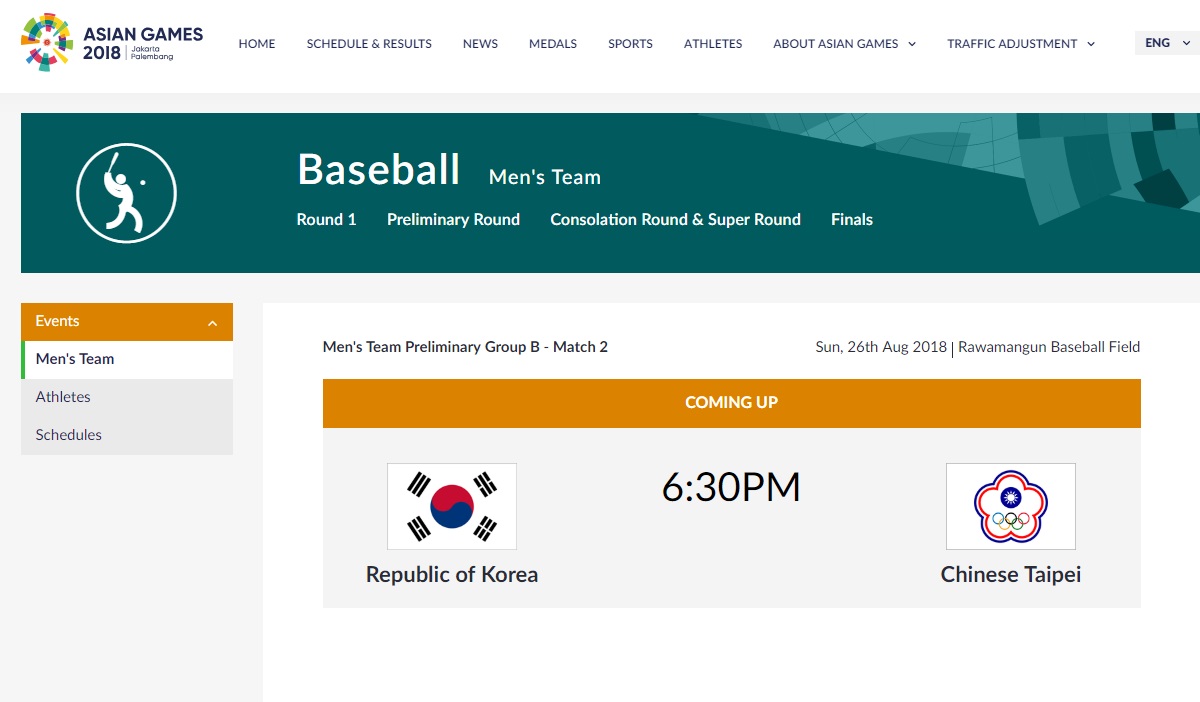Select the Preliminary Round tab

pos(453,220)
